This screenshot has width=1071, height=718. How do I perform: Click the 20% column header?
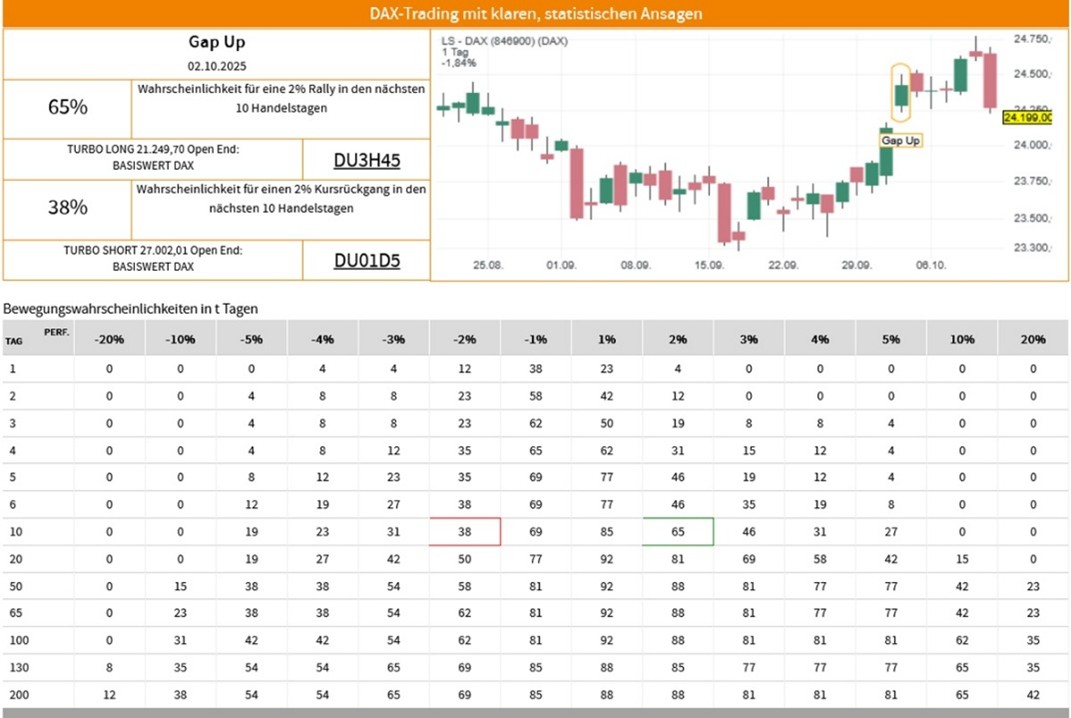click(x=1032, y=339)
